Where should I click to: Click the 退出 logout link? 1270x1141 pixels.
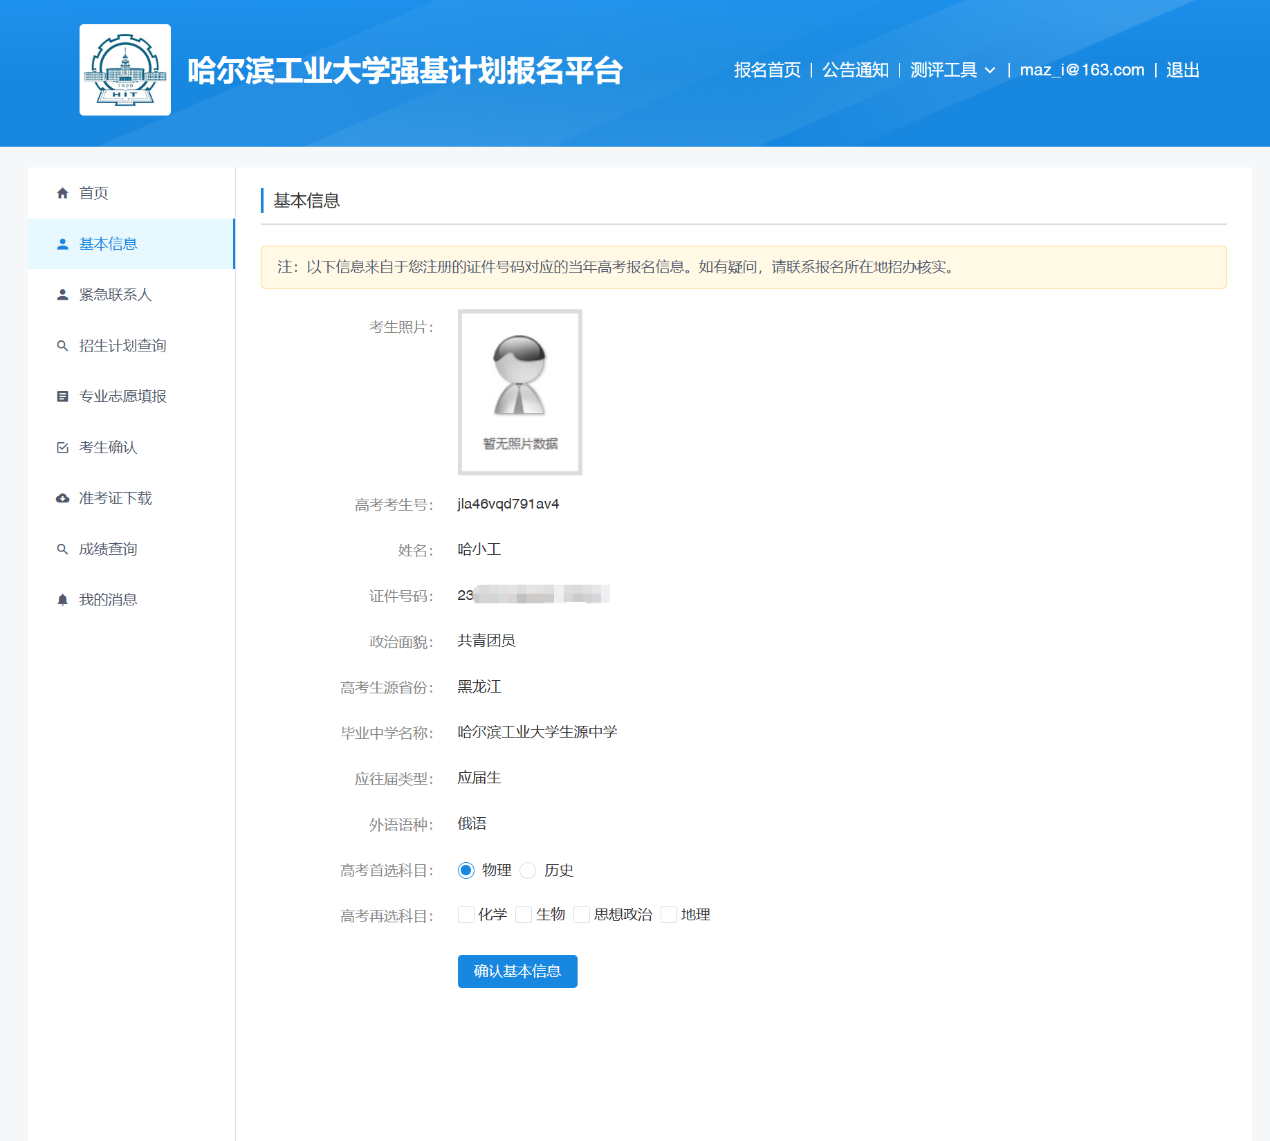point(1182,70)
